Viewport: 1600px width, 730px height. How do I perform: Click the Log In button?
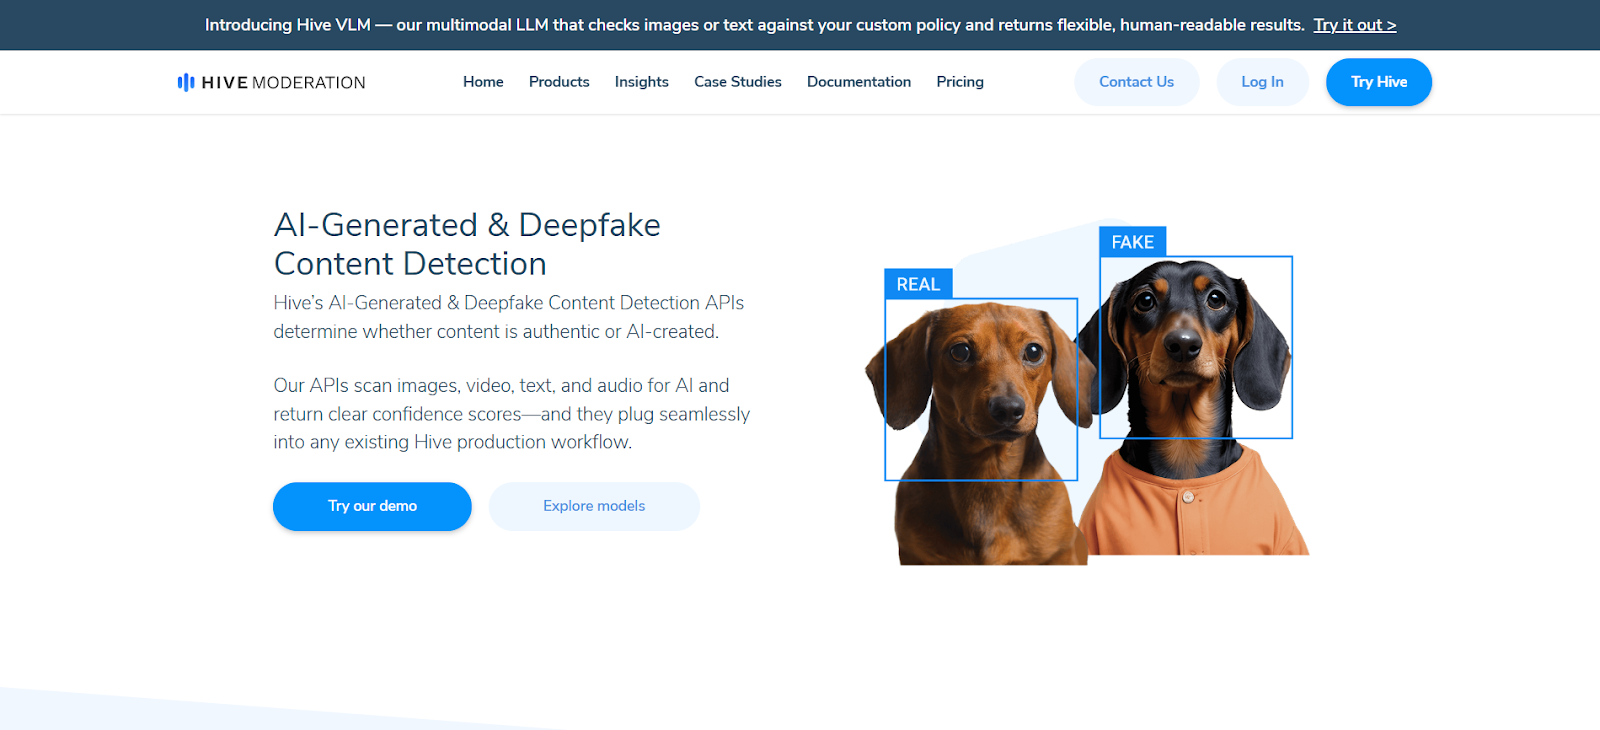(x=1262, y=82)
